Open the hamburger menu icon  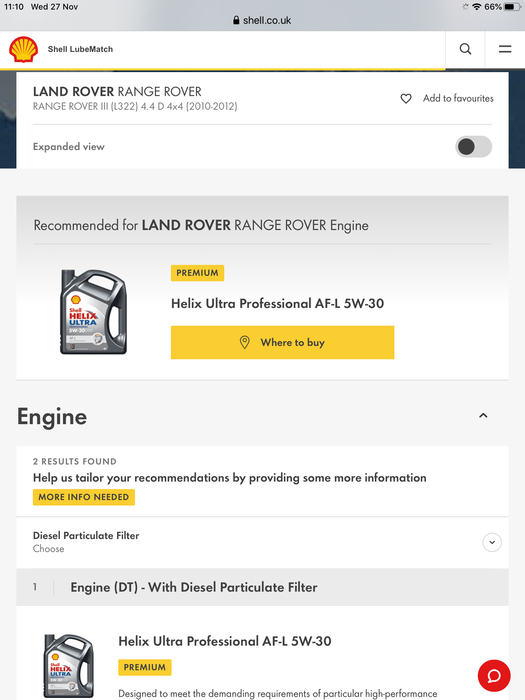[505, 49]
